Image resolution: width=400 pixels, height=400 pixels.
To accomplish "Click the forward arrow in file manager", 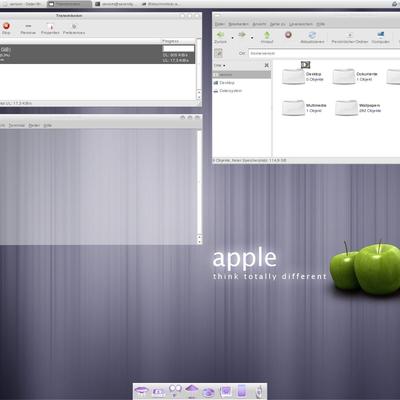I will [x=242, y=35].
